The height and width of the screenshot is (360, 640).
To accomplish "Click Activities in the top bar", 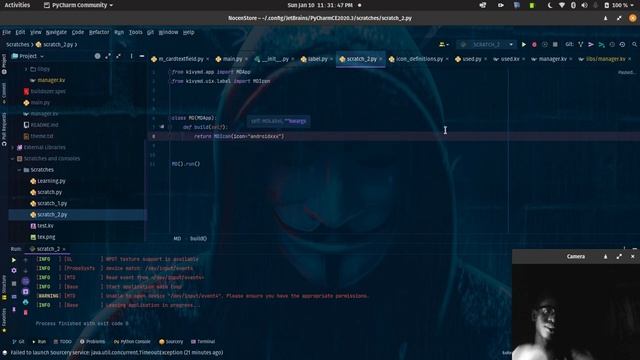I will (17, 5).
